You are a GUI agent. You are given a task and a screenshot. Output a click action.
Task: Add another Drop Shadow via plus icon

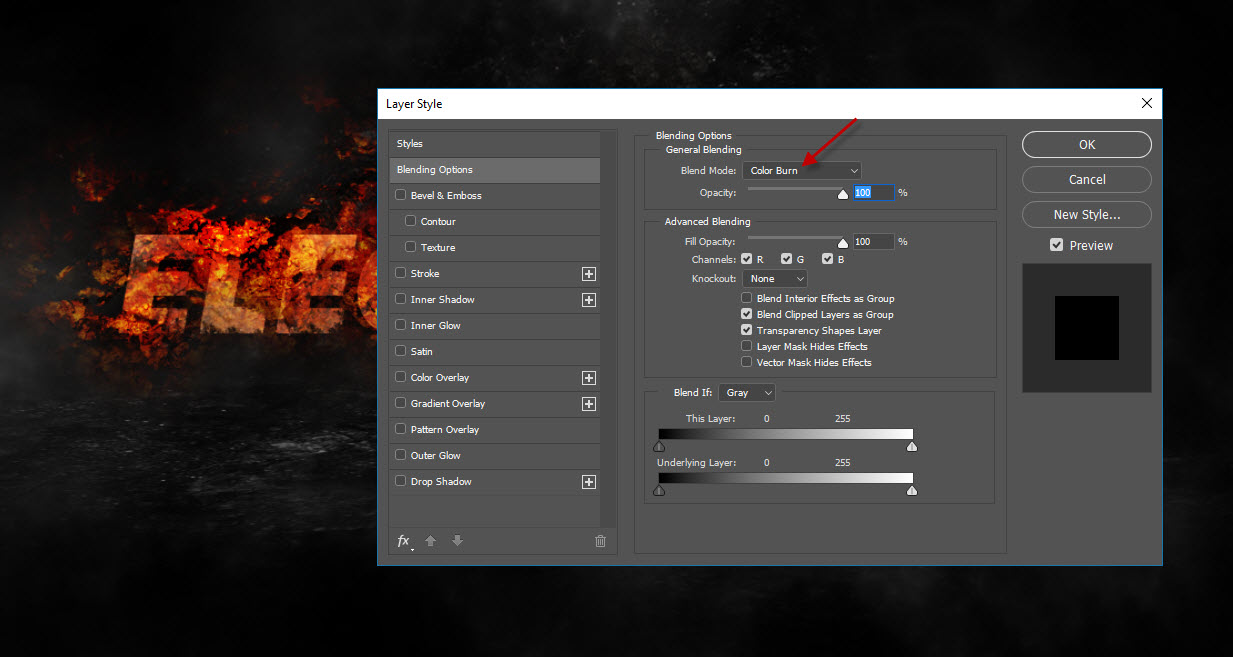589,482
